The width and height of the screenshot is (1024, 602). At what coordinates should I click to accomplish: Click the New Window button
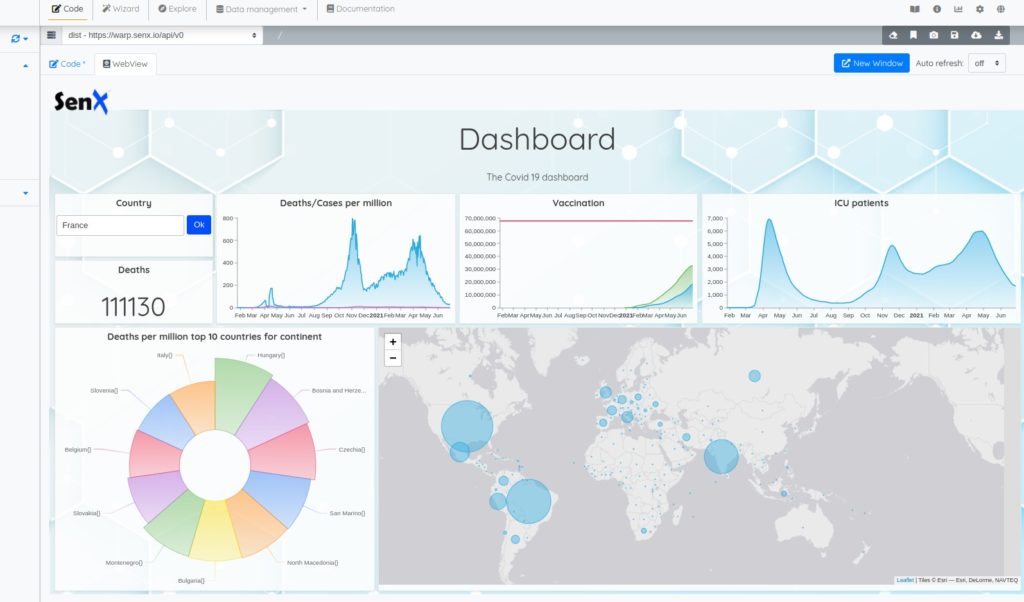(x=871, y=63)
